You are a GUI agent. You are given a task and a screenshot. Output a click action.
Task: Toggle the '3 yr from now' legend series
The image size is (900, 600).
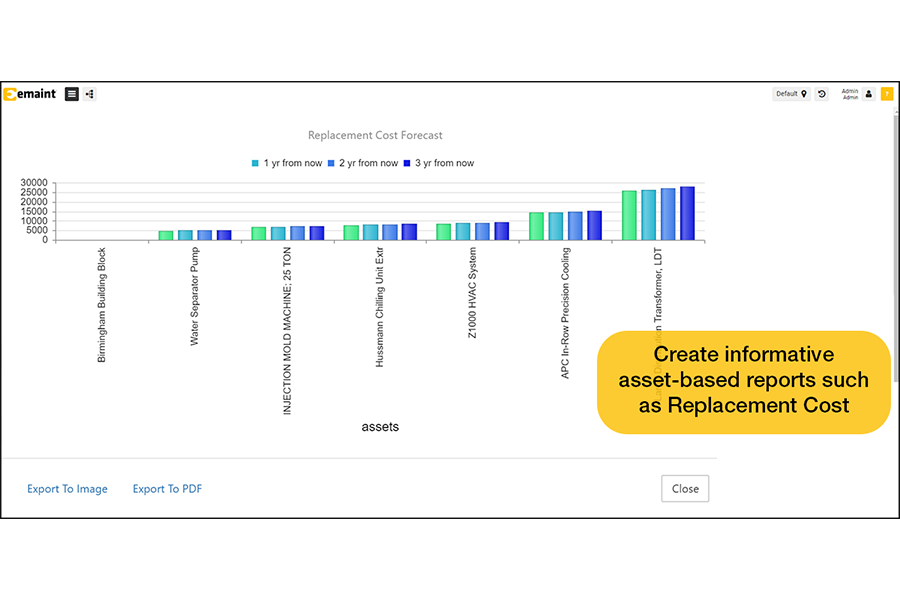[x=439, y=163]
